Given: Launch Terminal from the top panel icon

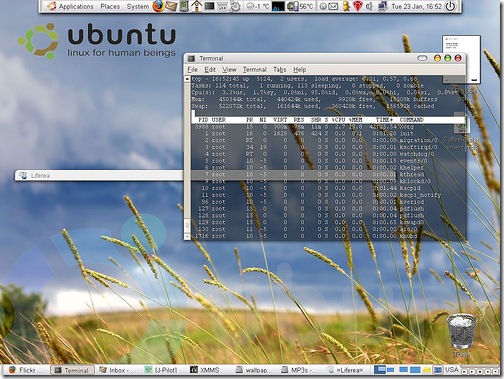Looking at the screenshot, I should pyautogui.click(x=209, y=6).
